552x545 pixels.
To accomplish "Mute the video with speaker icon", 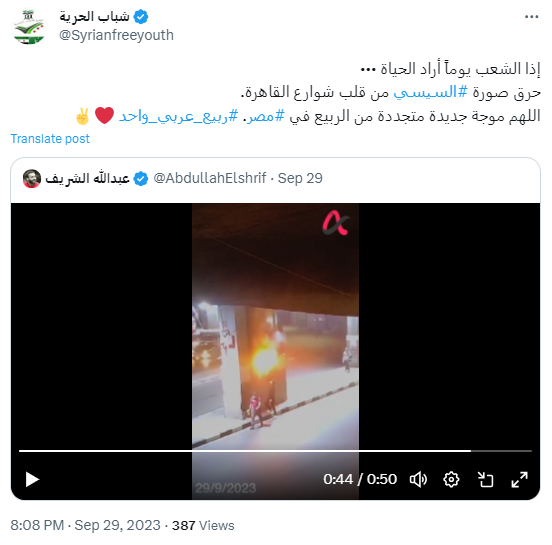I will click(418, 480).
